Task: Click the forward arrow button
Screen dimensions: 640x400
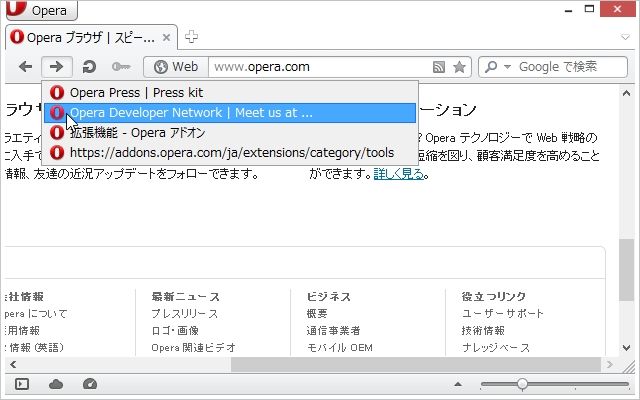Action: point(57,67)
